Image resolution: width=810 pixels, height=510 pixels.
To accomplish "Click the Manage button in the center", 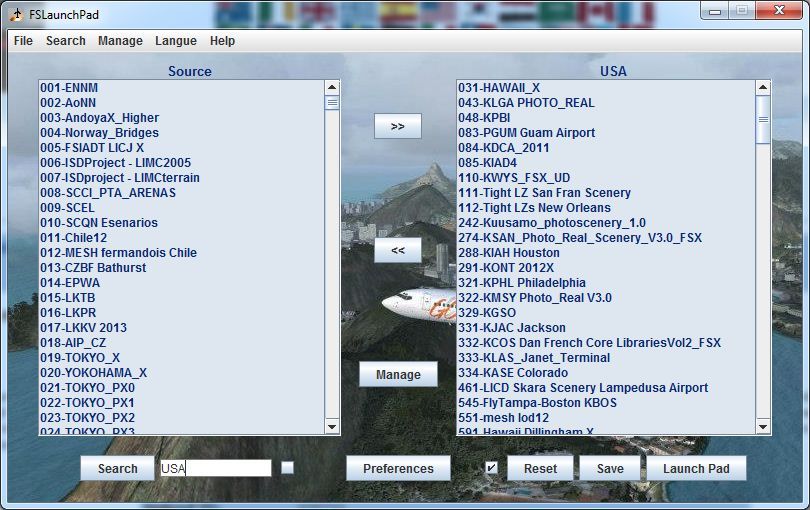I will tap(398, 374).
